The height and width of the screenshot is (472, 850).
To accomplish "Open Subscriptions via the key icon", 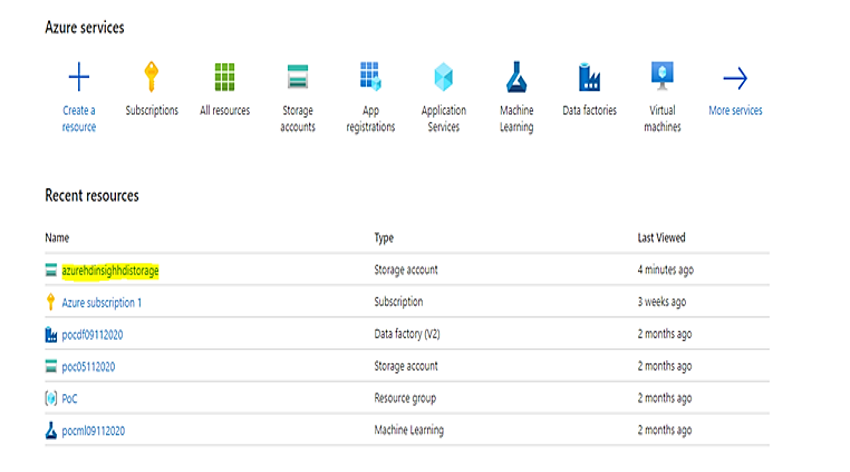I will (x=151, y=77).
